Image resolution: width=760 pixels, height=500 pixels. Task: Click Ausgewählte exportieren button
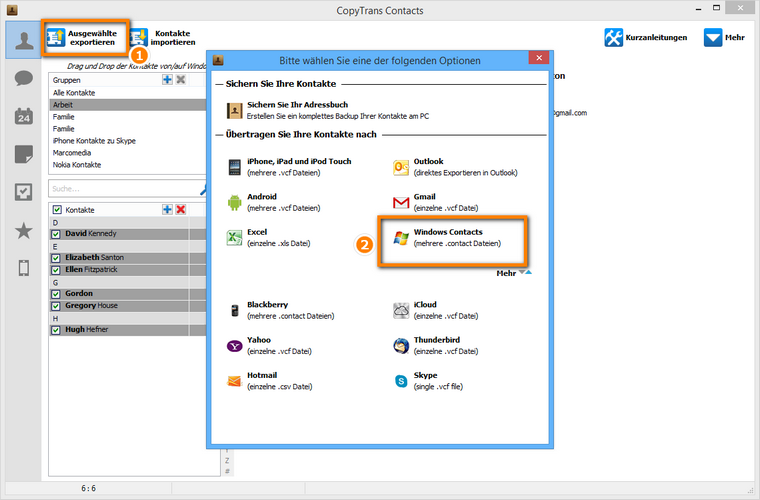click(86, 38)
